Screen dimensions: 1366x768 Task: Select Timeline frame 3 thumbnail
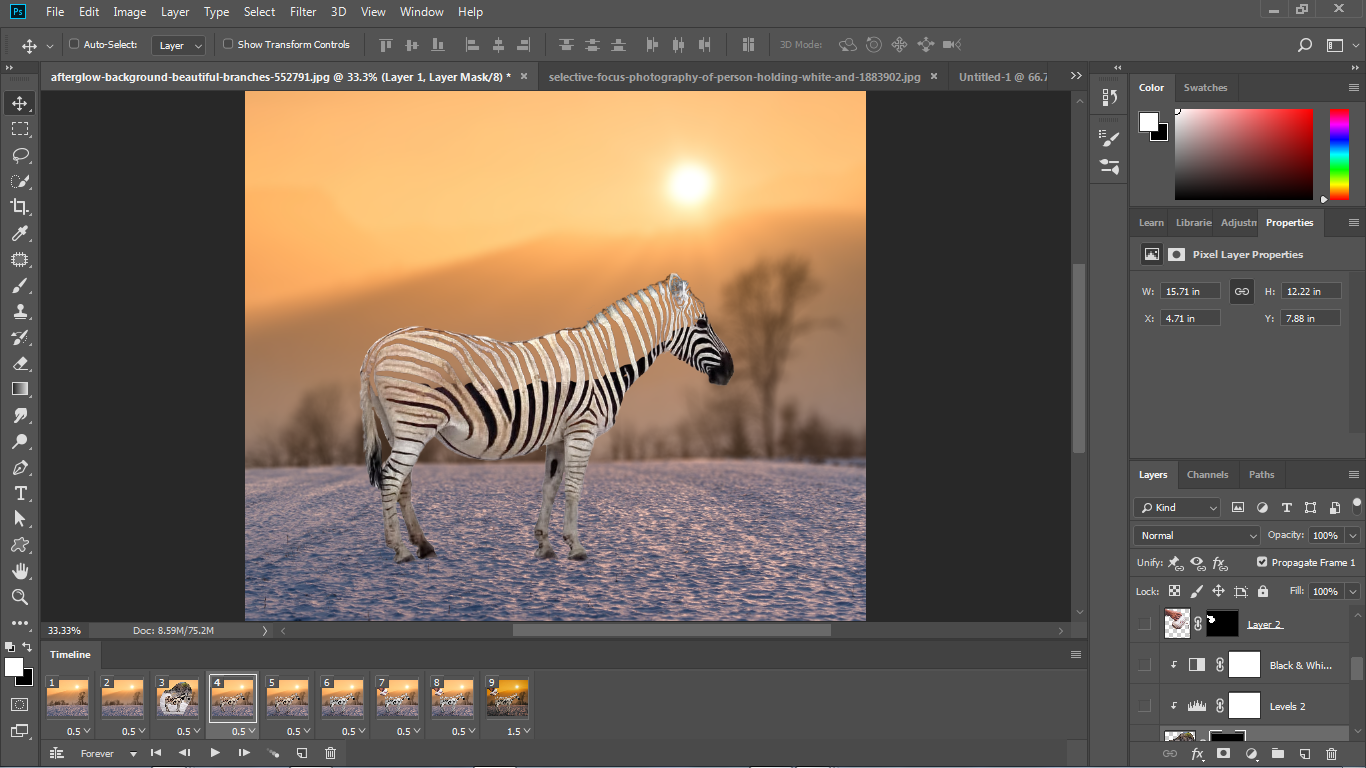click(x=178, y=697)
